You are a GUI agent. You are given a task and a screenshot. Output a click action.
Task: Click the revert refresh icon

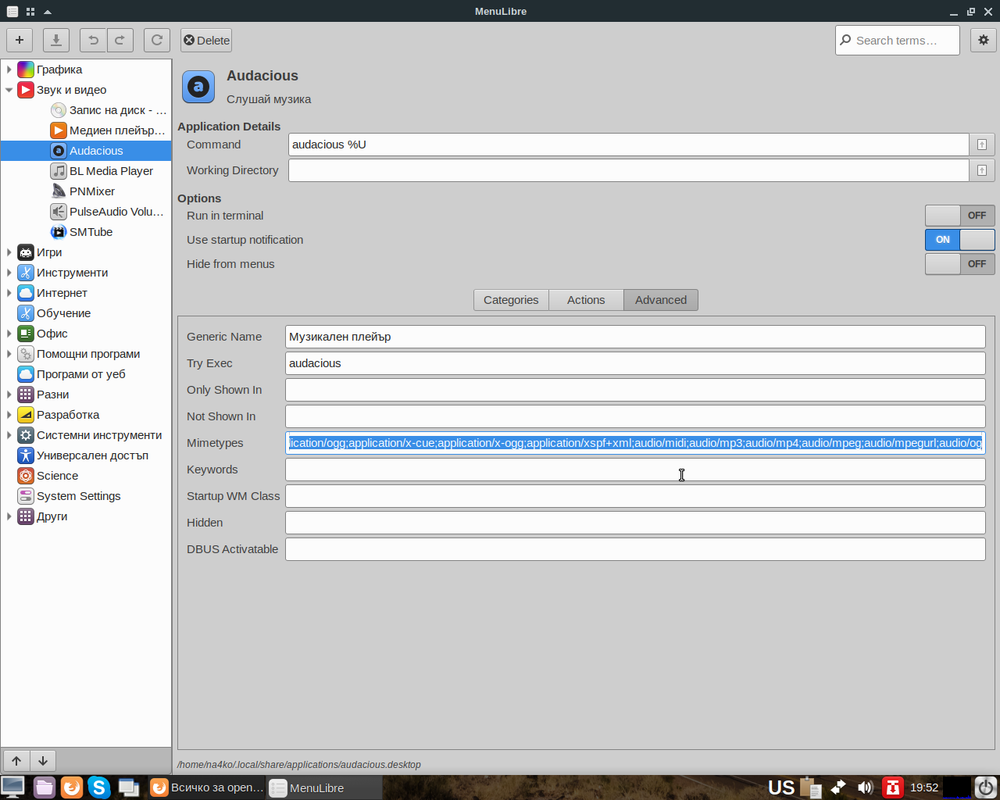[157, 40]
